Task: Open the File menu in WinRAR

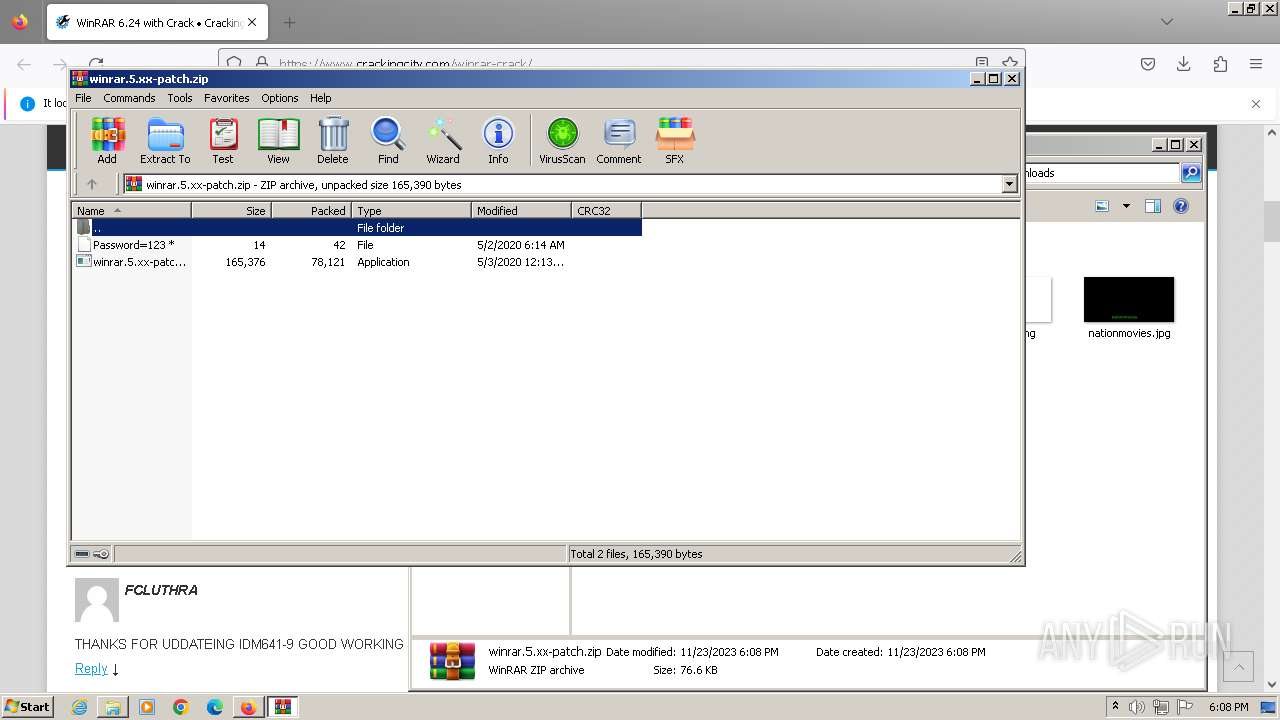Action: pyautogui.click(x=83, y=98)
